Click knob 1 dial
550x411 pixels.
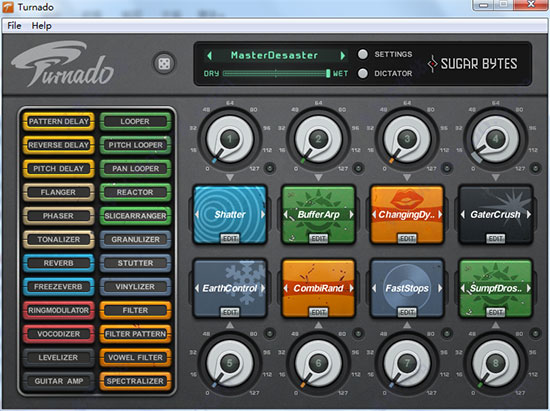click(230, 139)
